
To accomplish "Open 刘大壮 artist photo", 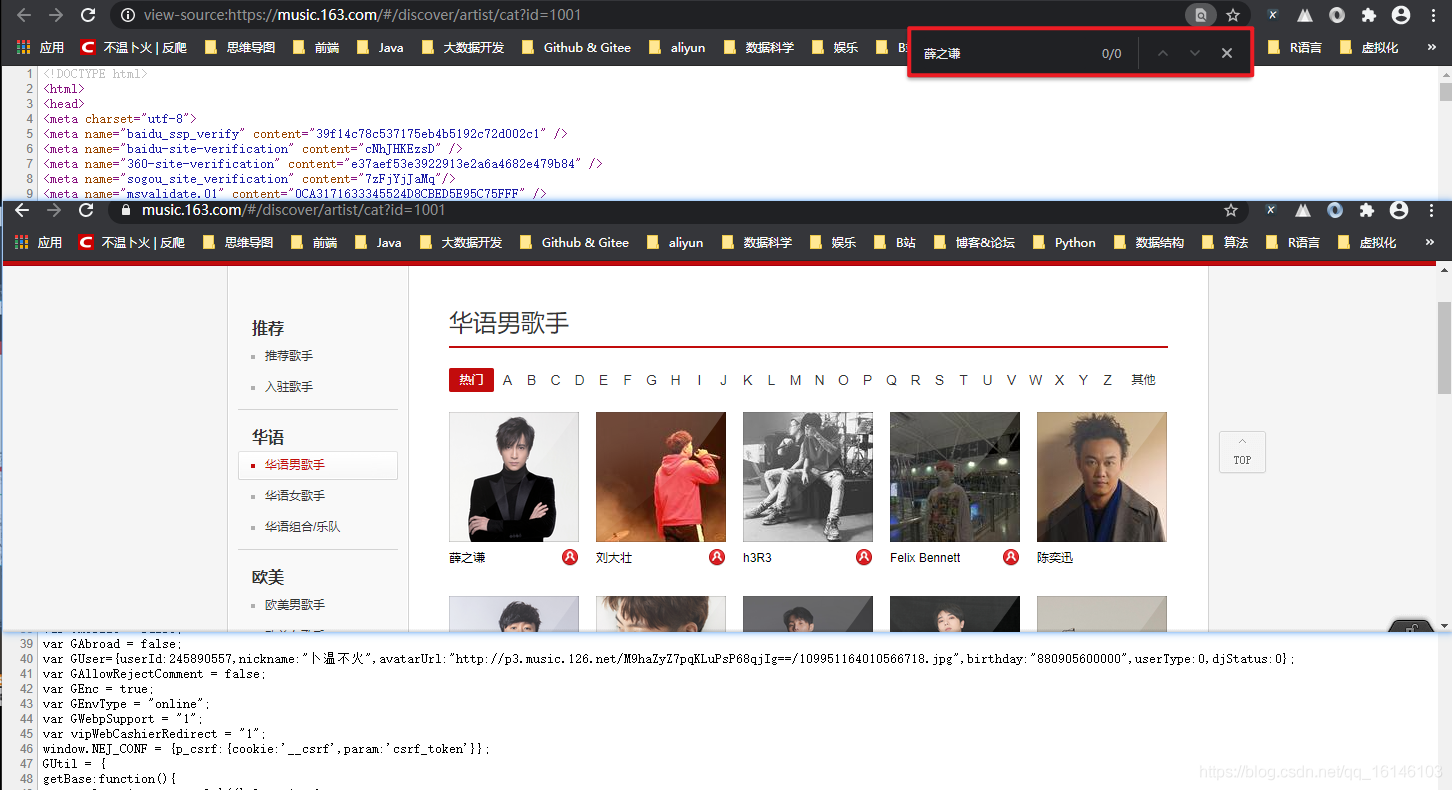I will click(x=661, y=477).
